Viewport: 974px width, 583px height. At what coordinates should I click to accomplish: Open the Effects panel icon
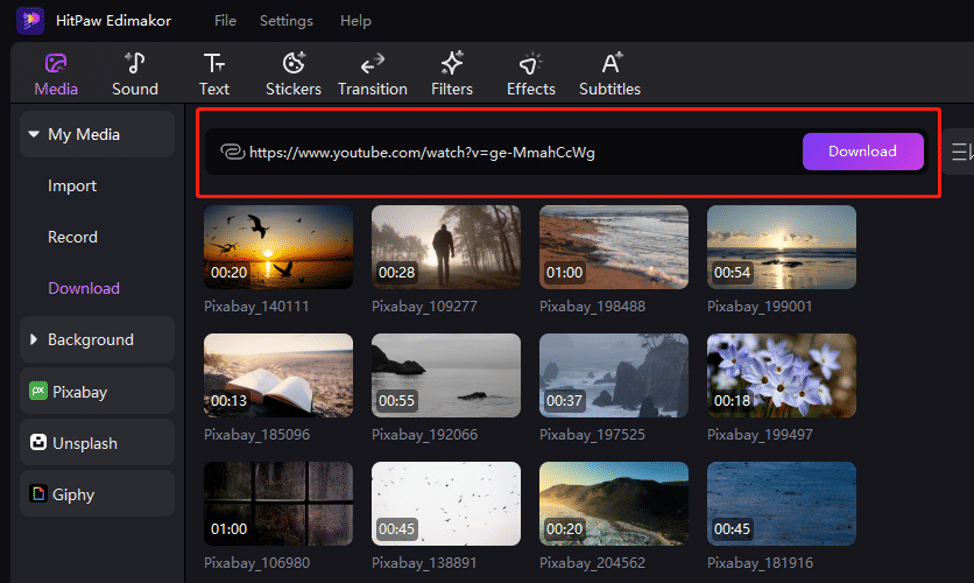531,65
